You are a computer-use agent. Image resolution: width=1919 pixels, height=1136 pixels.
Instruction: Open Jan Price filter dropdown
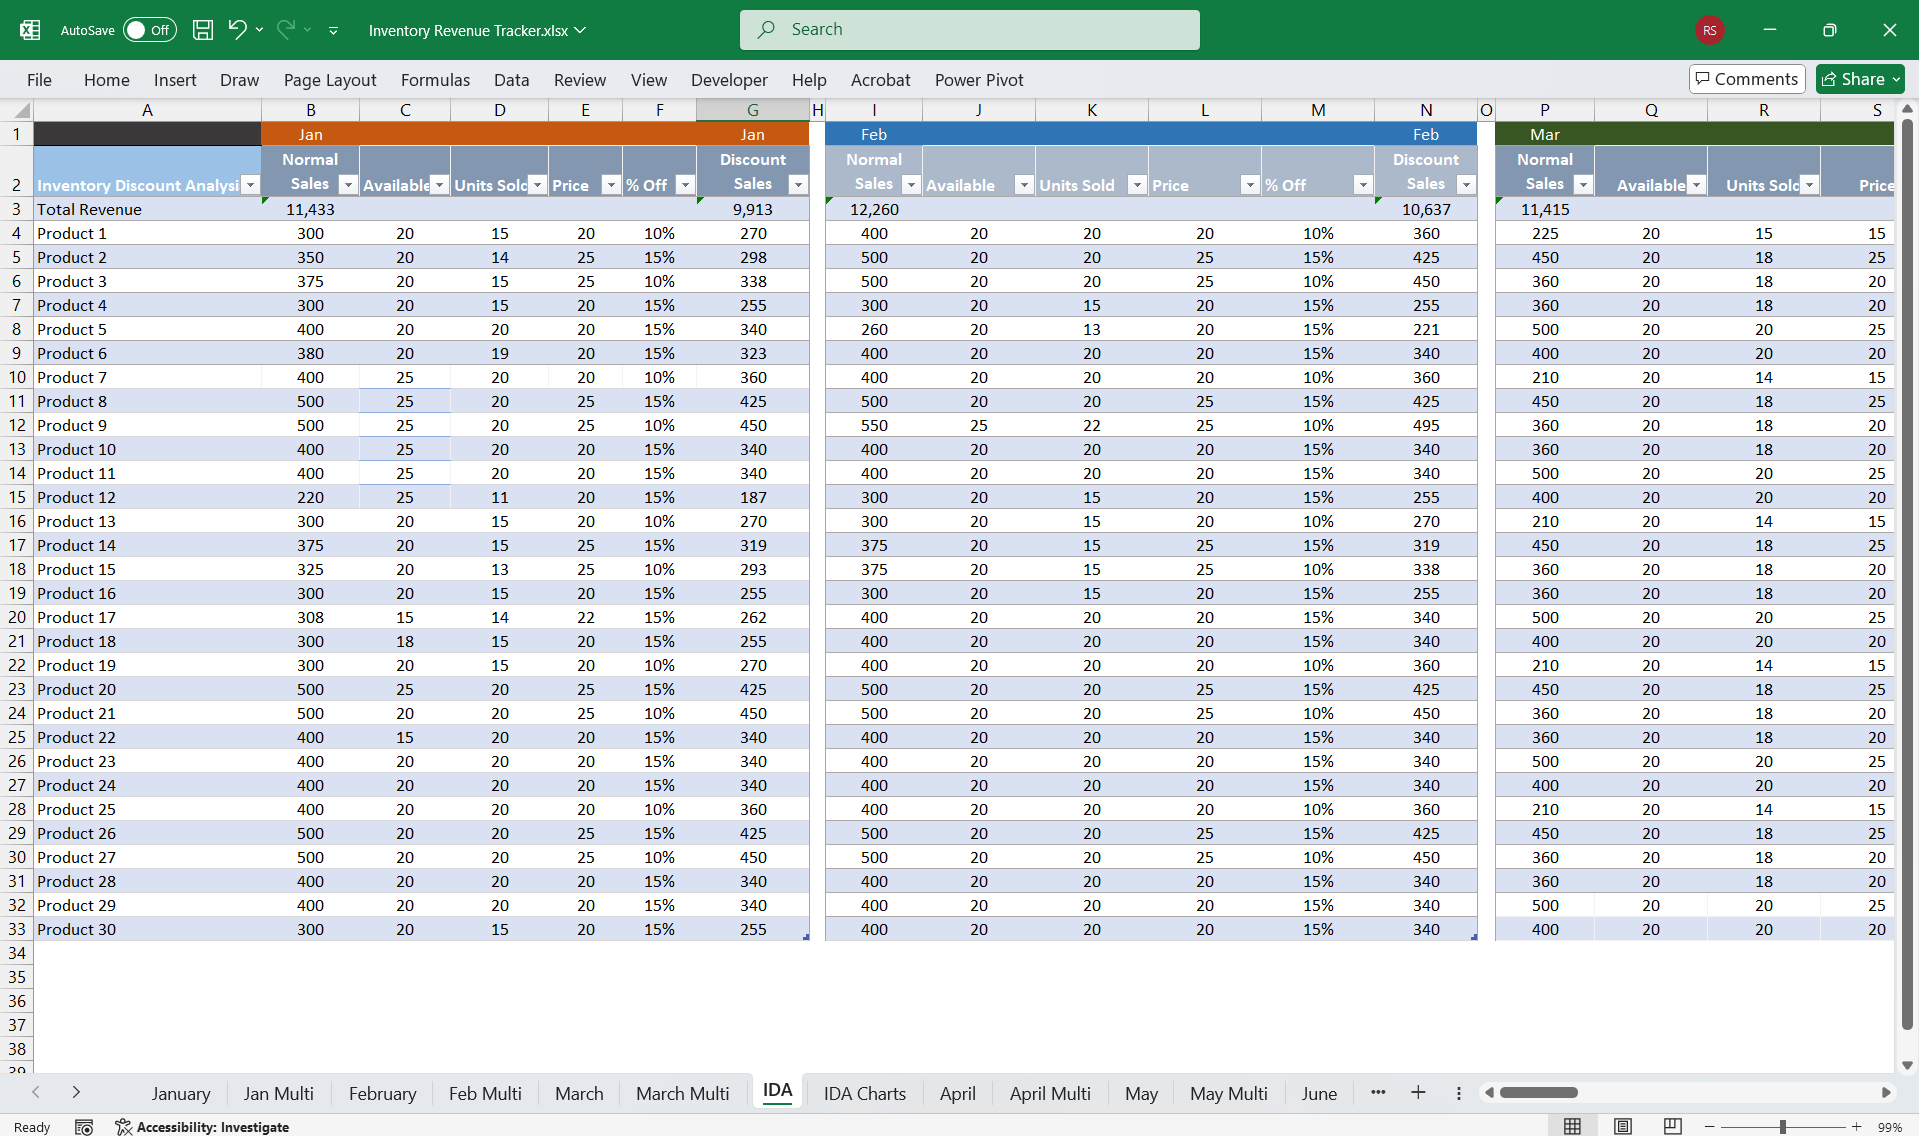[x=611, y=185]
